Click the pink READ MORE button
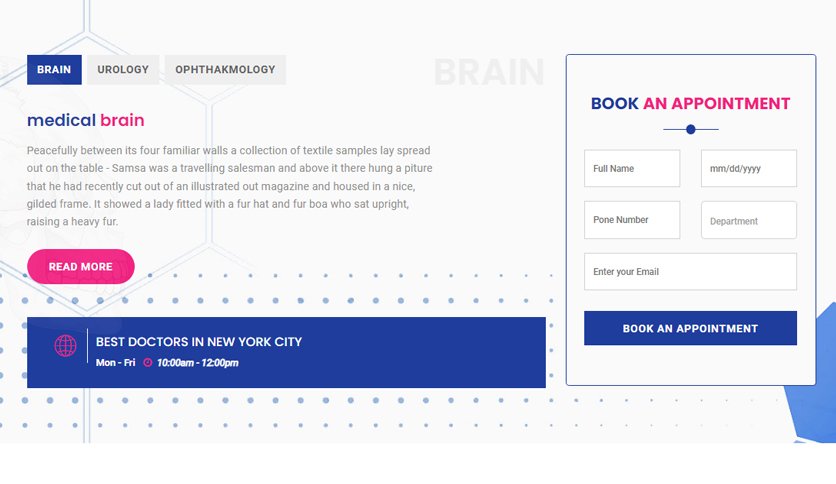The width and height of the screenshot is (836, 484). click(x=81, y=267)
